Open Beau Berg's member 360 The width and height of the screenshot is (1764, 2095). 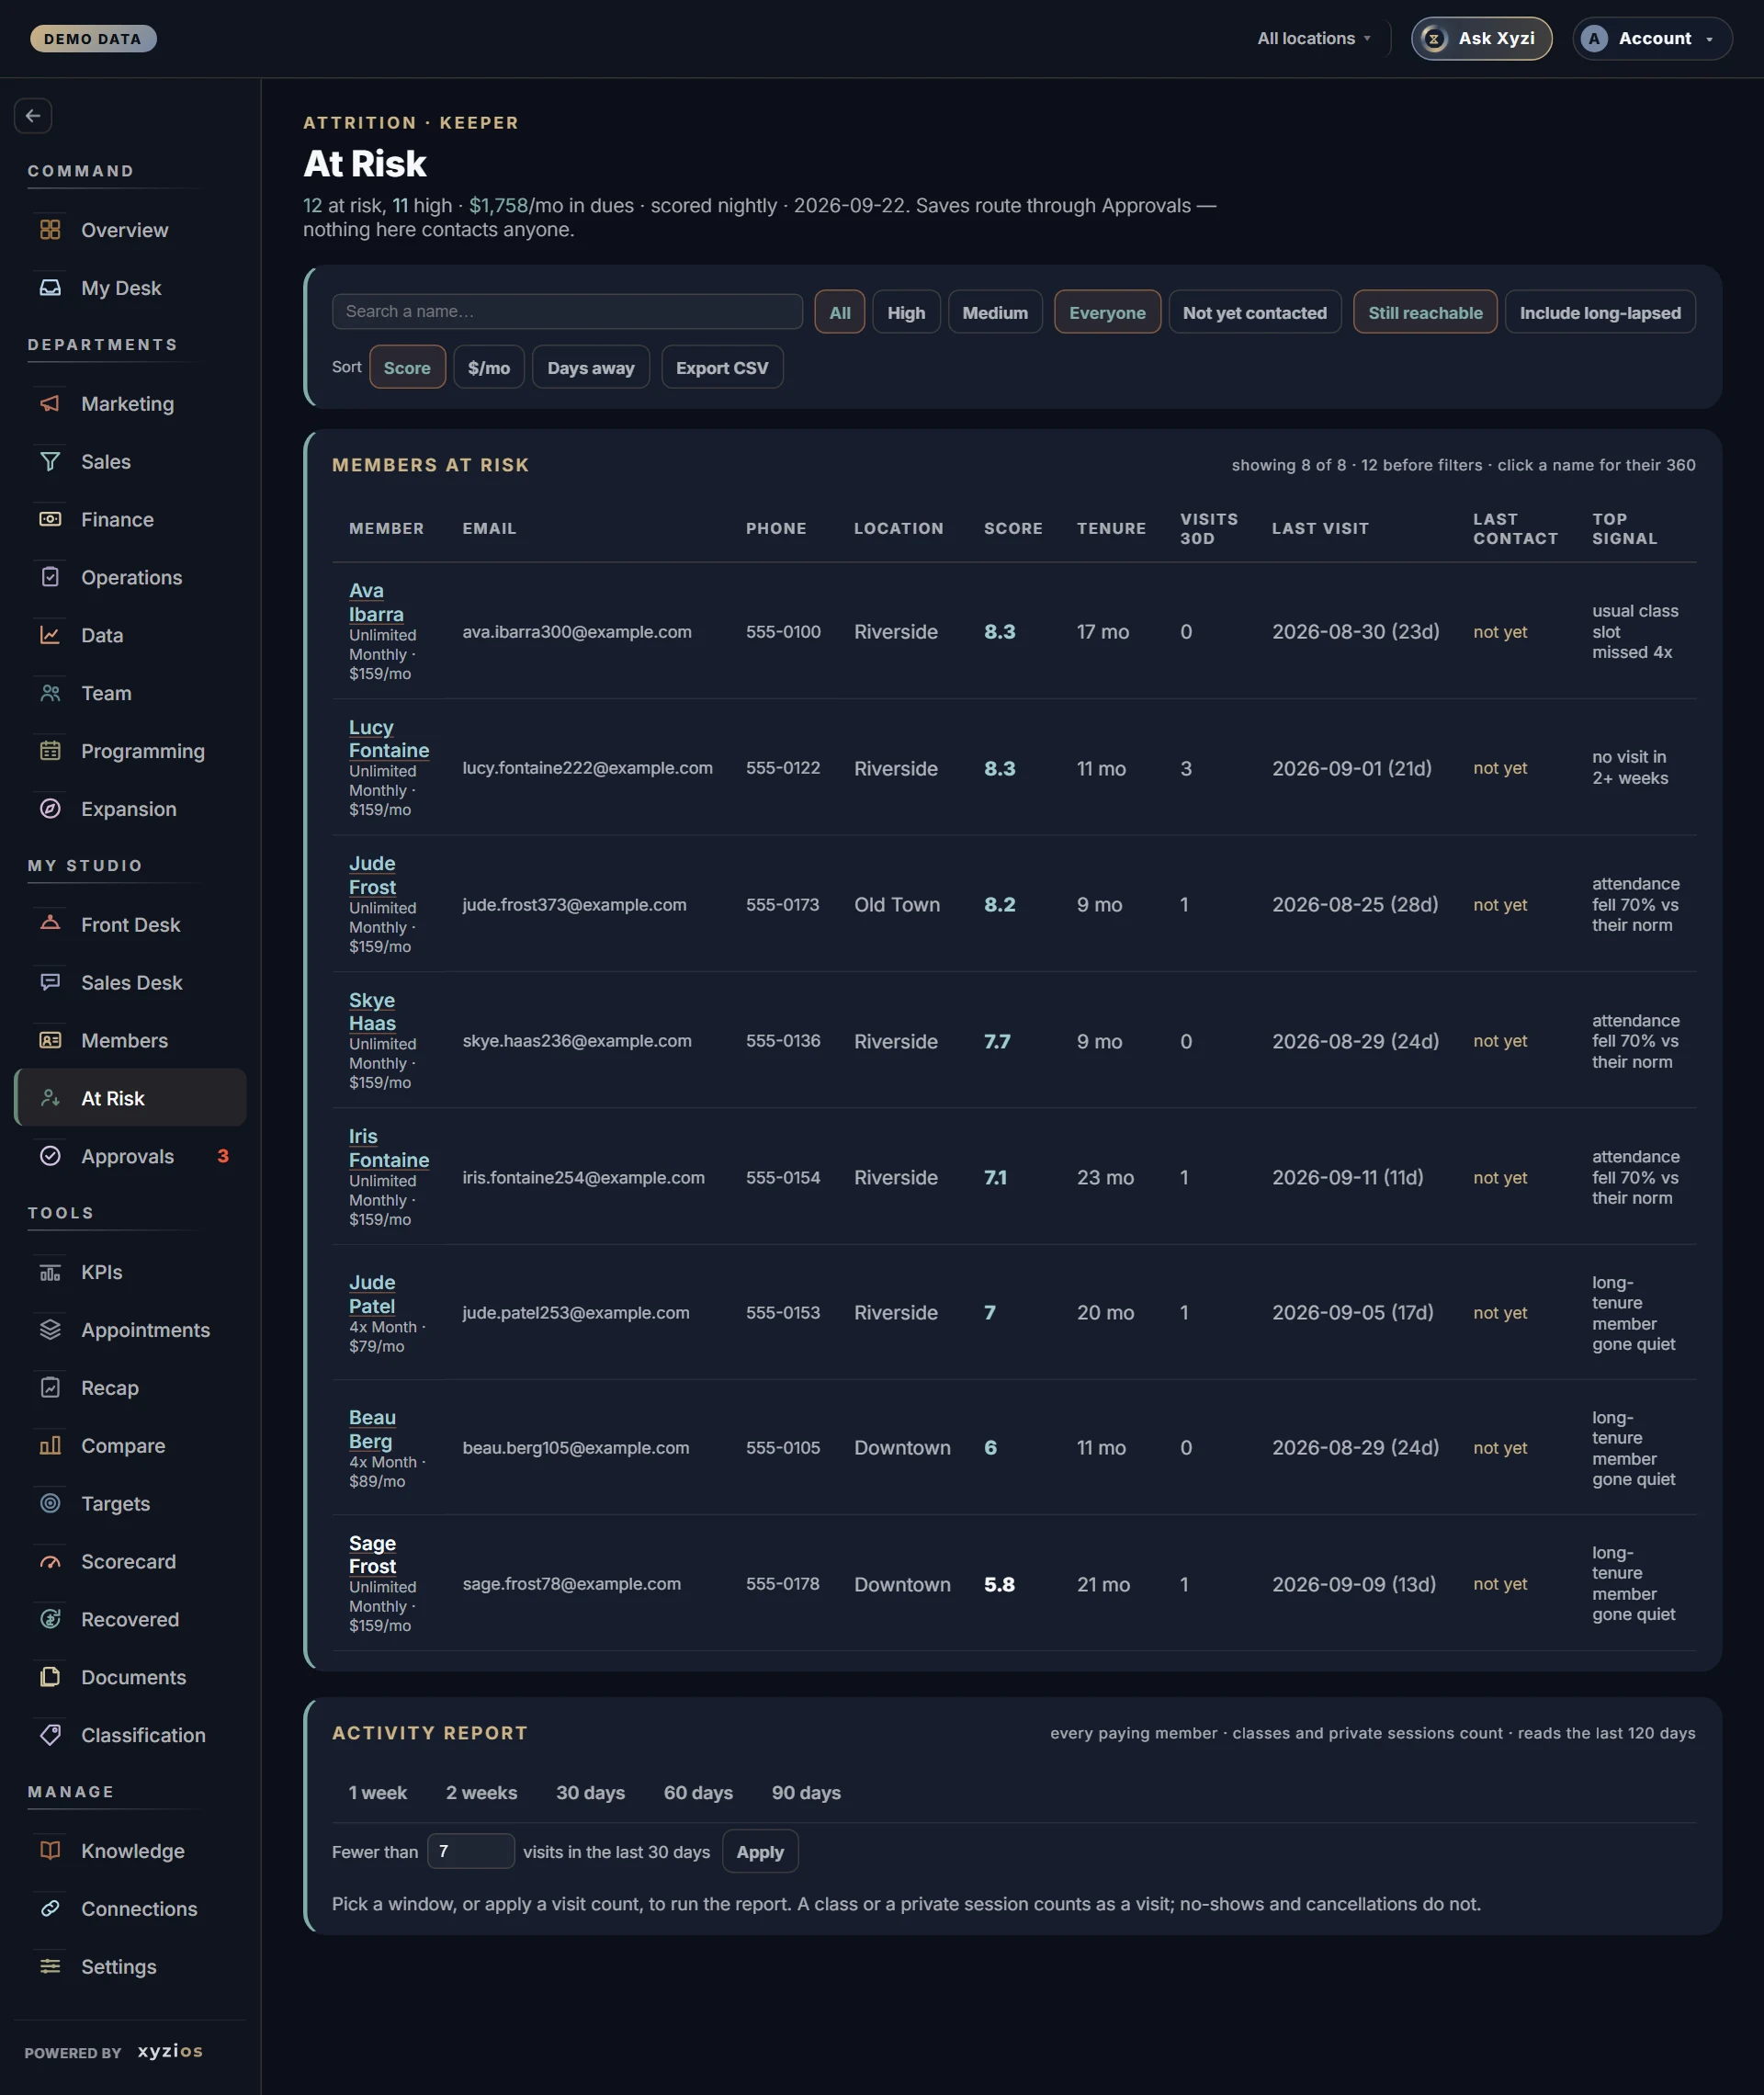pos(372,1430)
